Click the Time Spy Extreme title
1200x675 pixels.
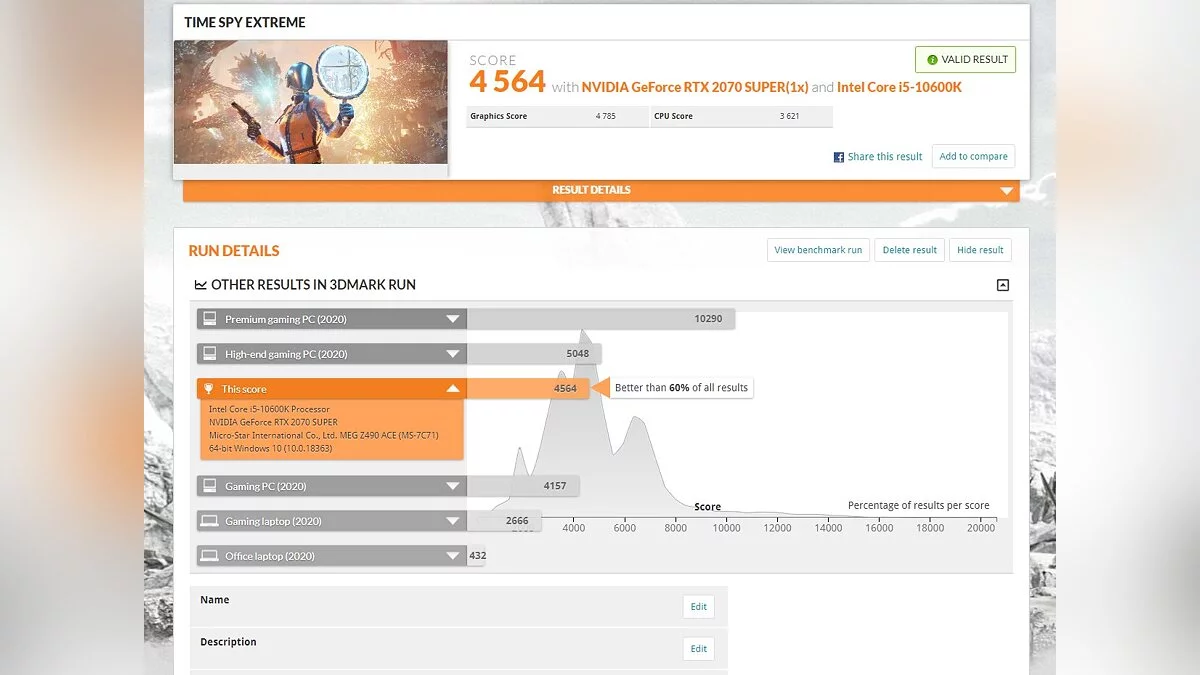[245, 22]
